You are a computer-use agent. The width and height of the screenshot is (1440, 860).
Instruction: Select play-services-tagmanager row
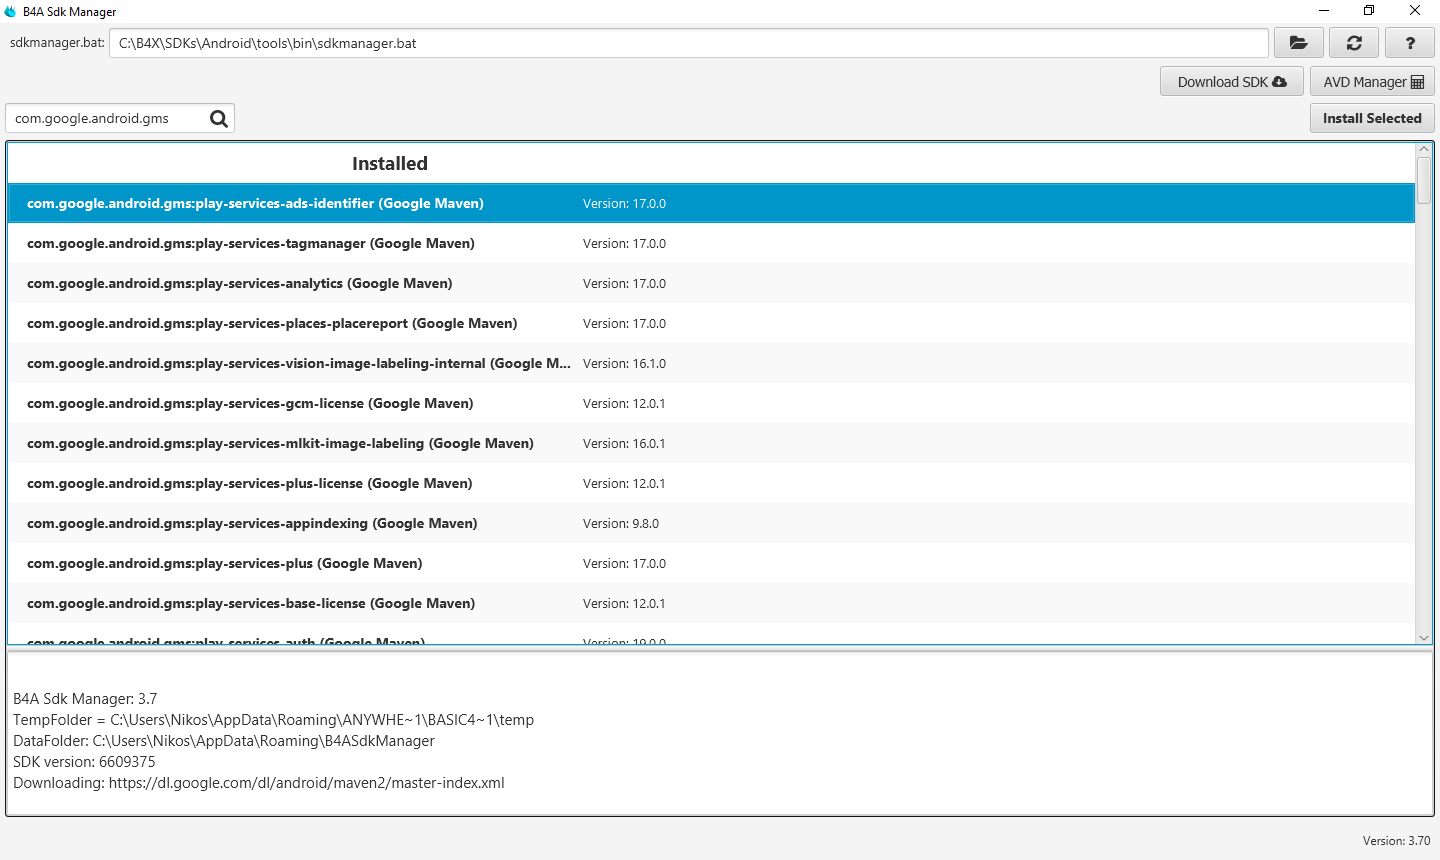[x=711, y=243]
